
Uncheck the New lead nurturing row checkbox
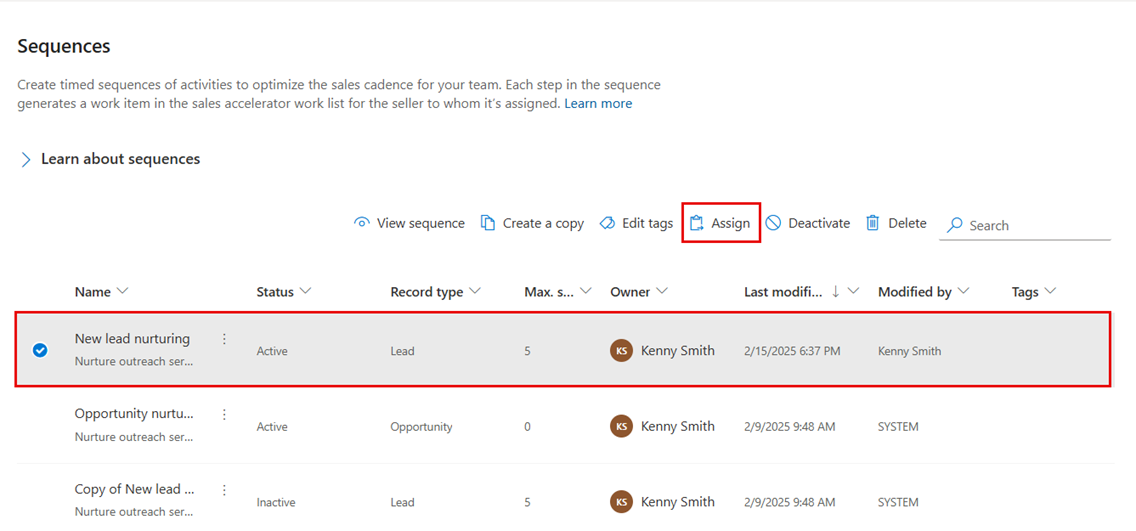coord(40,351)
